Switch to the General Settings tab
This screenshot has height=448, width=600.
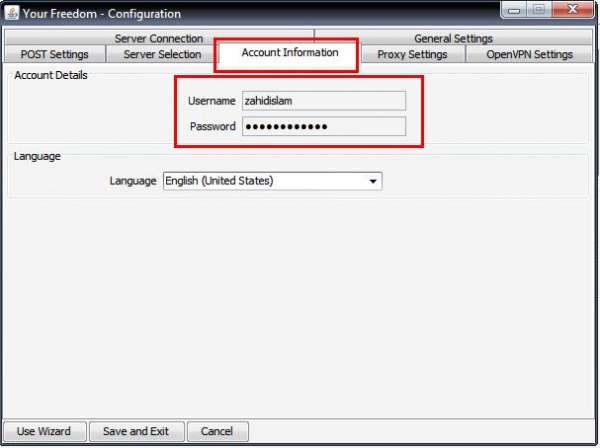point(453,38)
